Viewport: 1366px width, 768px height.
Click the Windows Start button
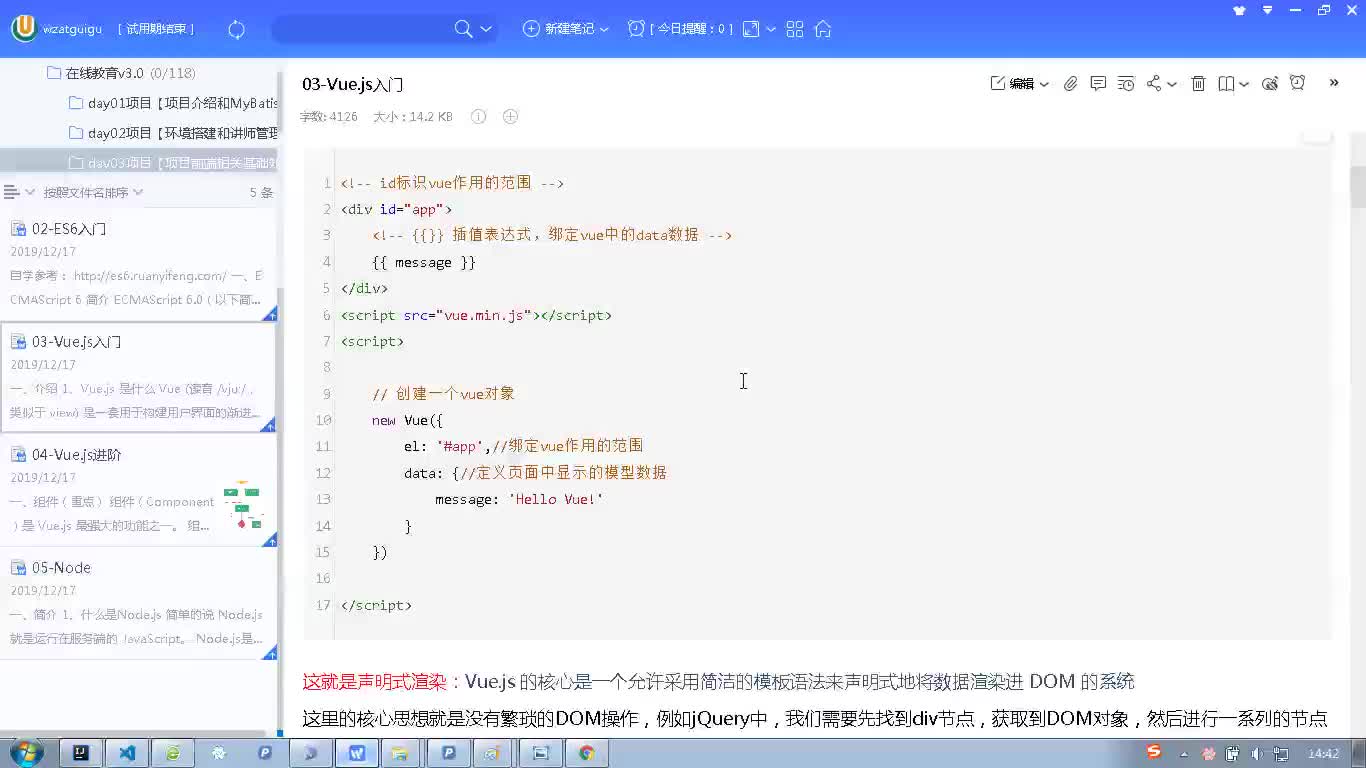click(x=24, y=753)
